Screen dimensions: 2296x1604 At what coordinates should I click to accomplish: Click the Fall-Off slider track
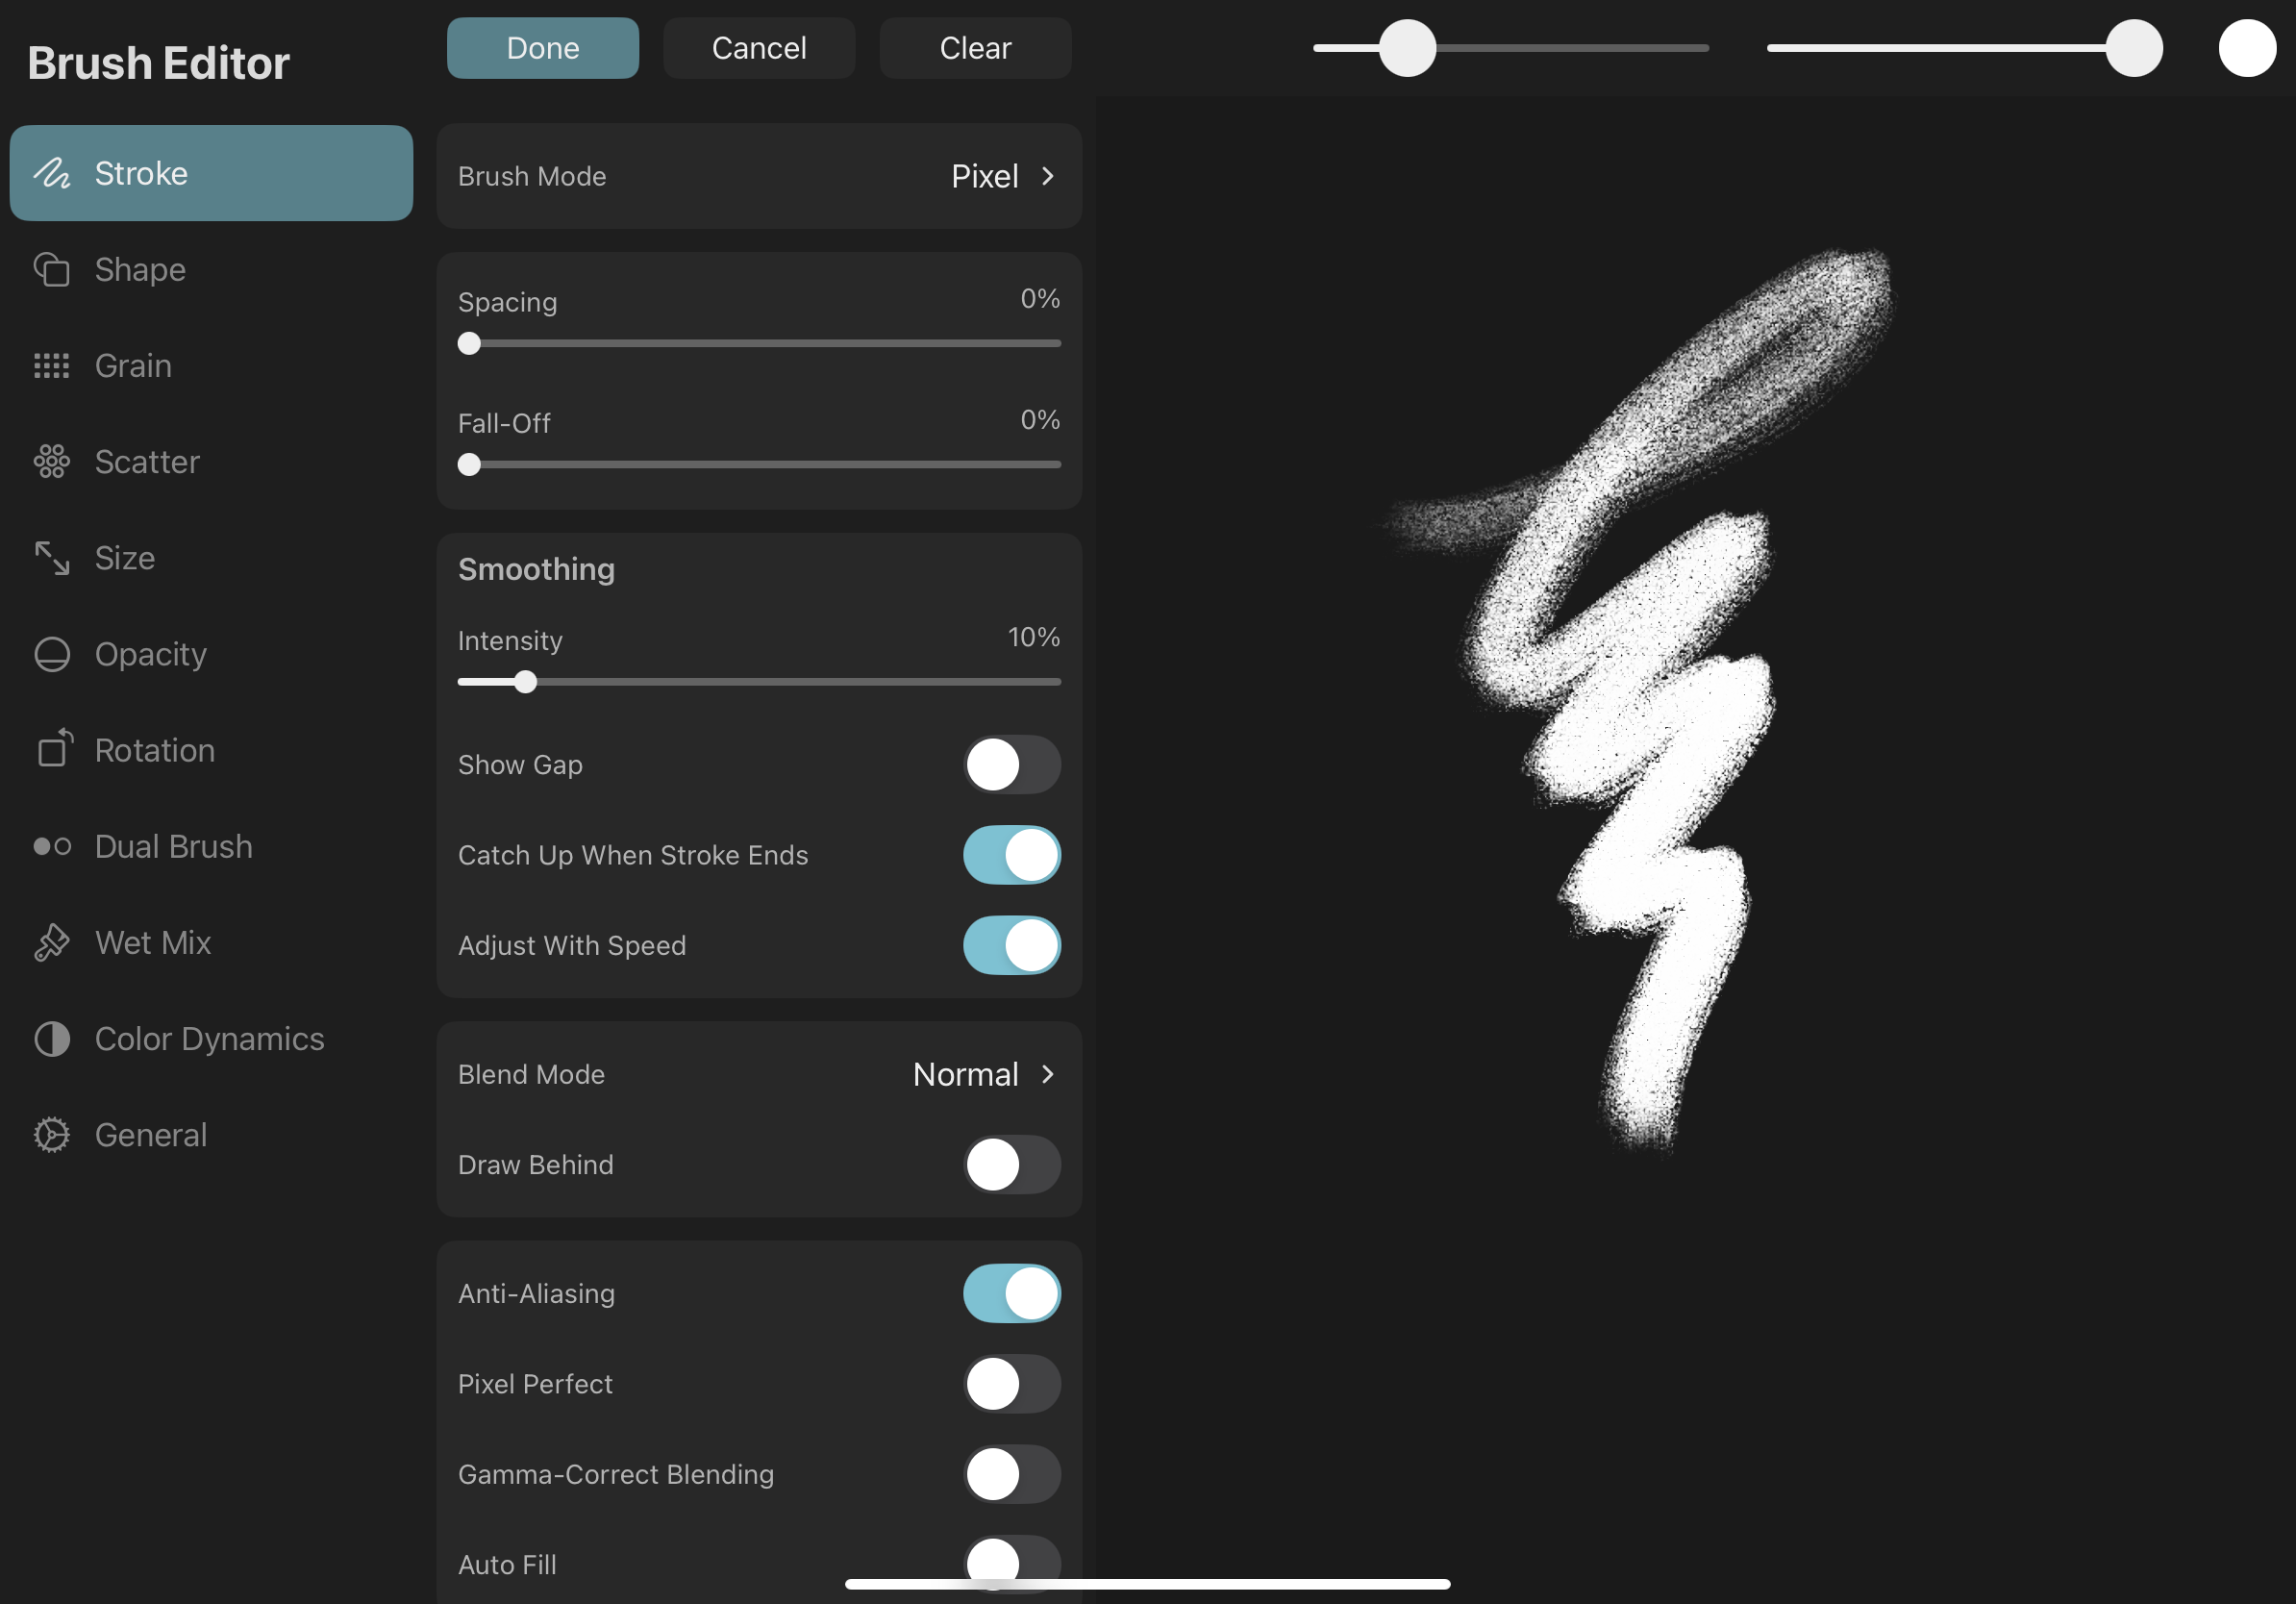click(759, 465)
